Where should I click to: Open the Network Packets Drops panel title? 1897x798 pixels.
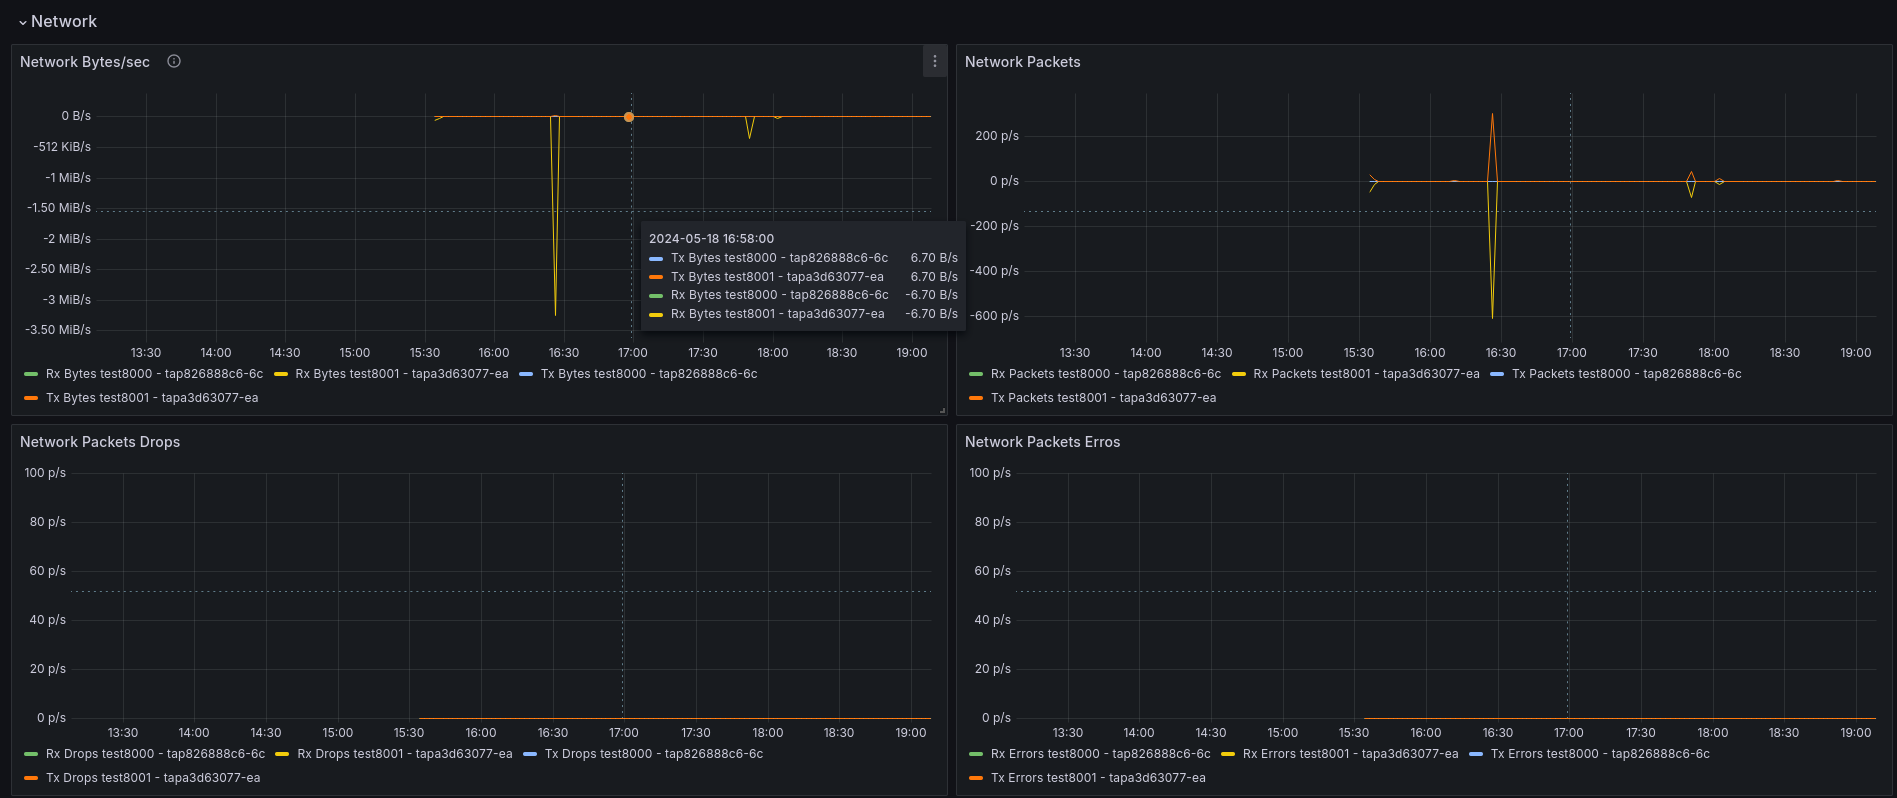coord(100,442)
